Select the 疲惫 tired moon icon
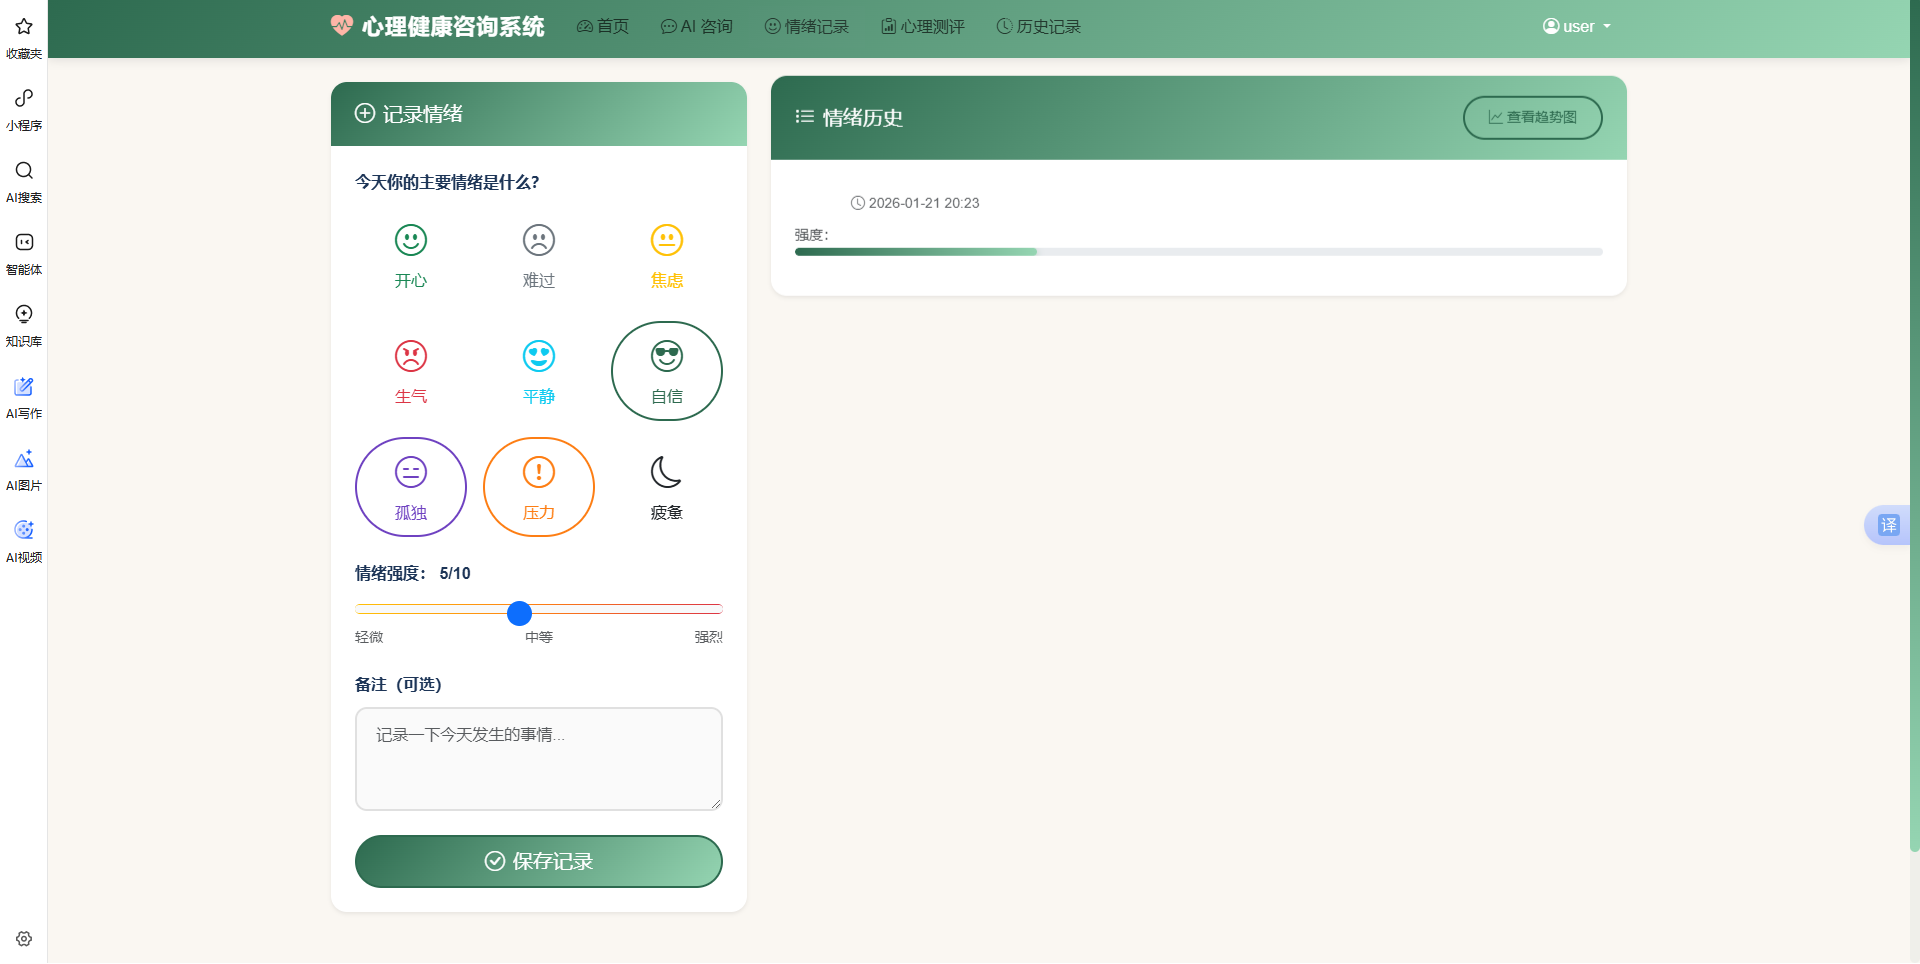 666,487
